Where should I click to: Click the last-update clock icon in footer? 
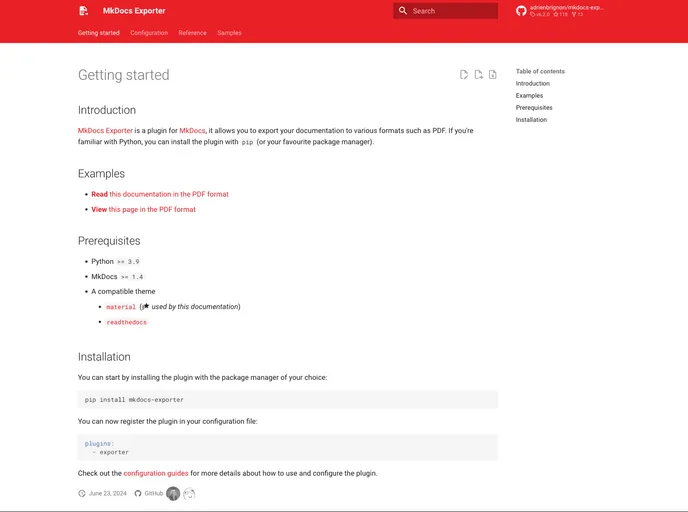pyautogui.click(x=82, y=494)
